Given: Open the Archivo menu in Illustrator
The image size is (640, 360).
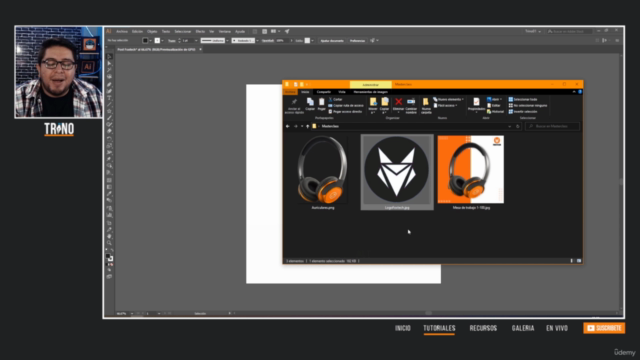Looking at the screenshot, I should [x=122, y=31].
